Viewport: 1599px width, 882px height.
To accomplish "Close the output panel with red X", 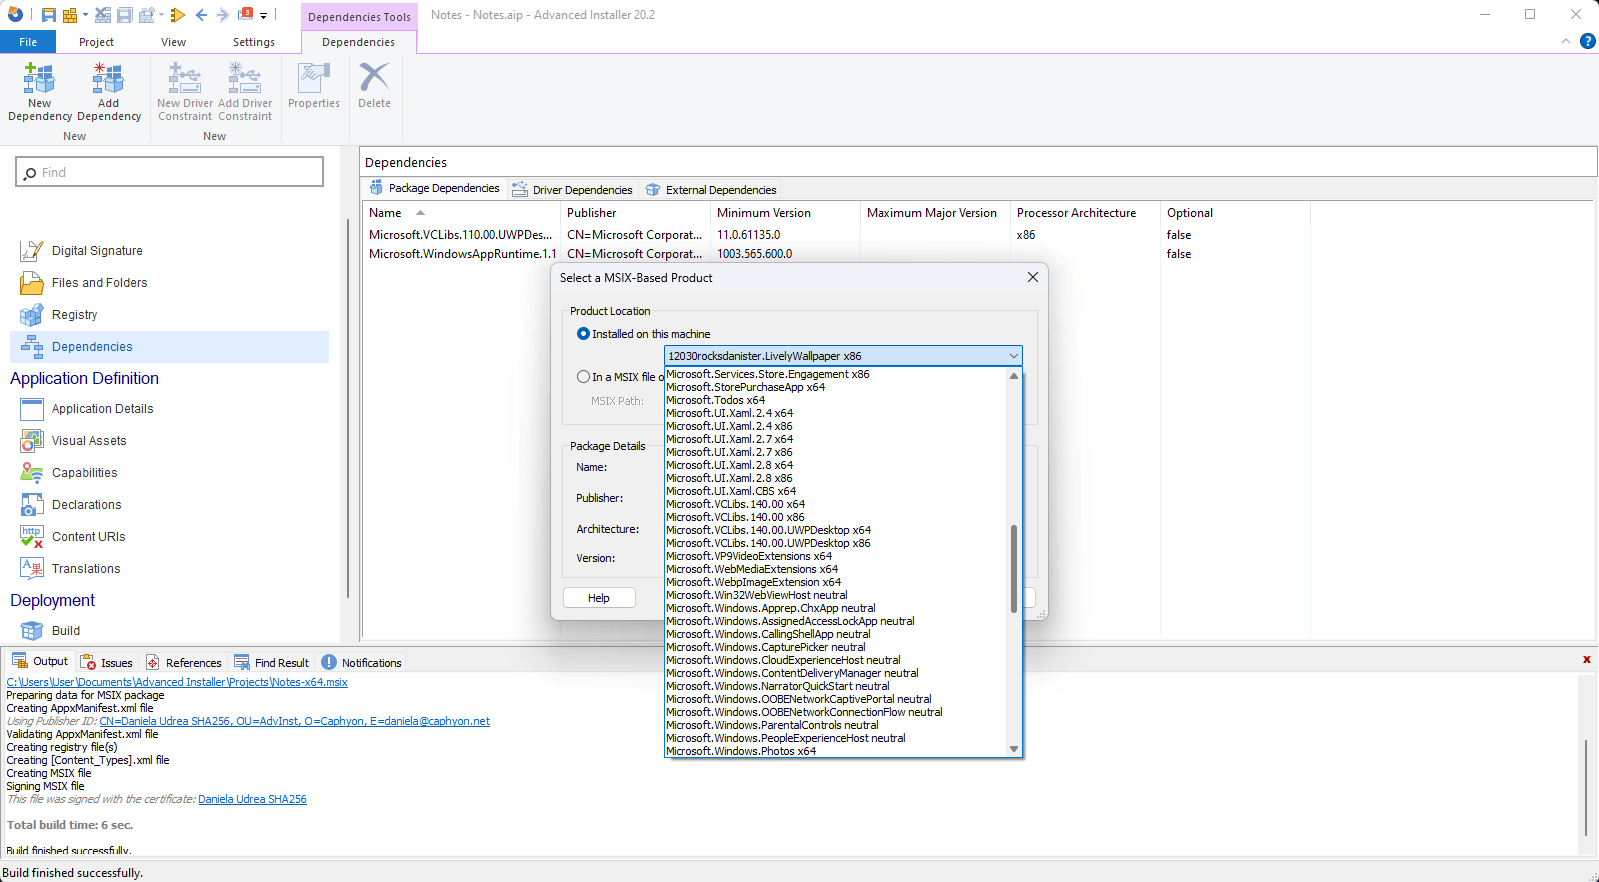I will [1586, 659].
